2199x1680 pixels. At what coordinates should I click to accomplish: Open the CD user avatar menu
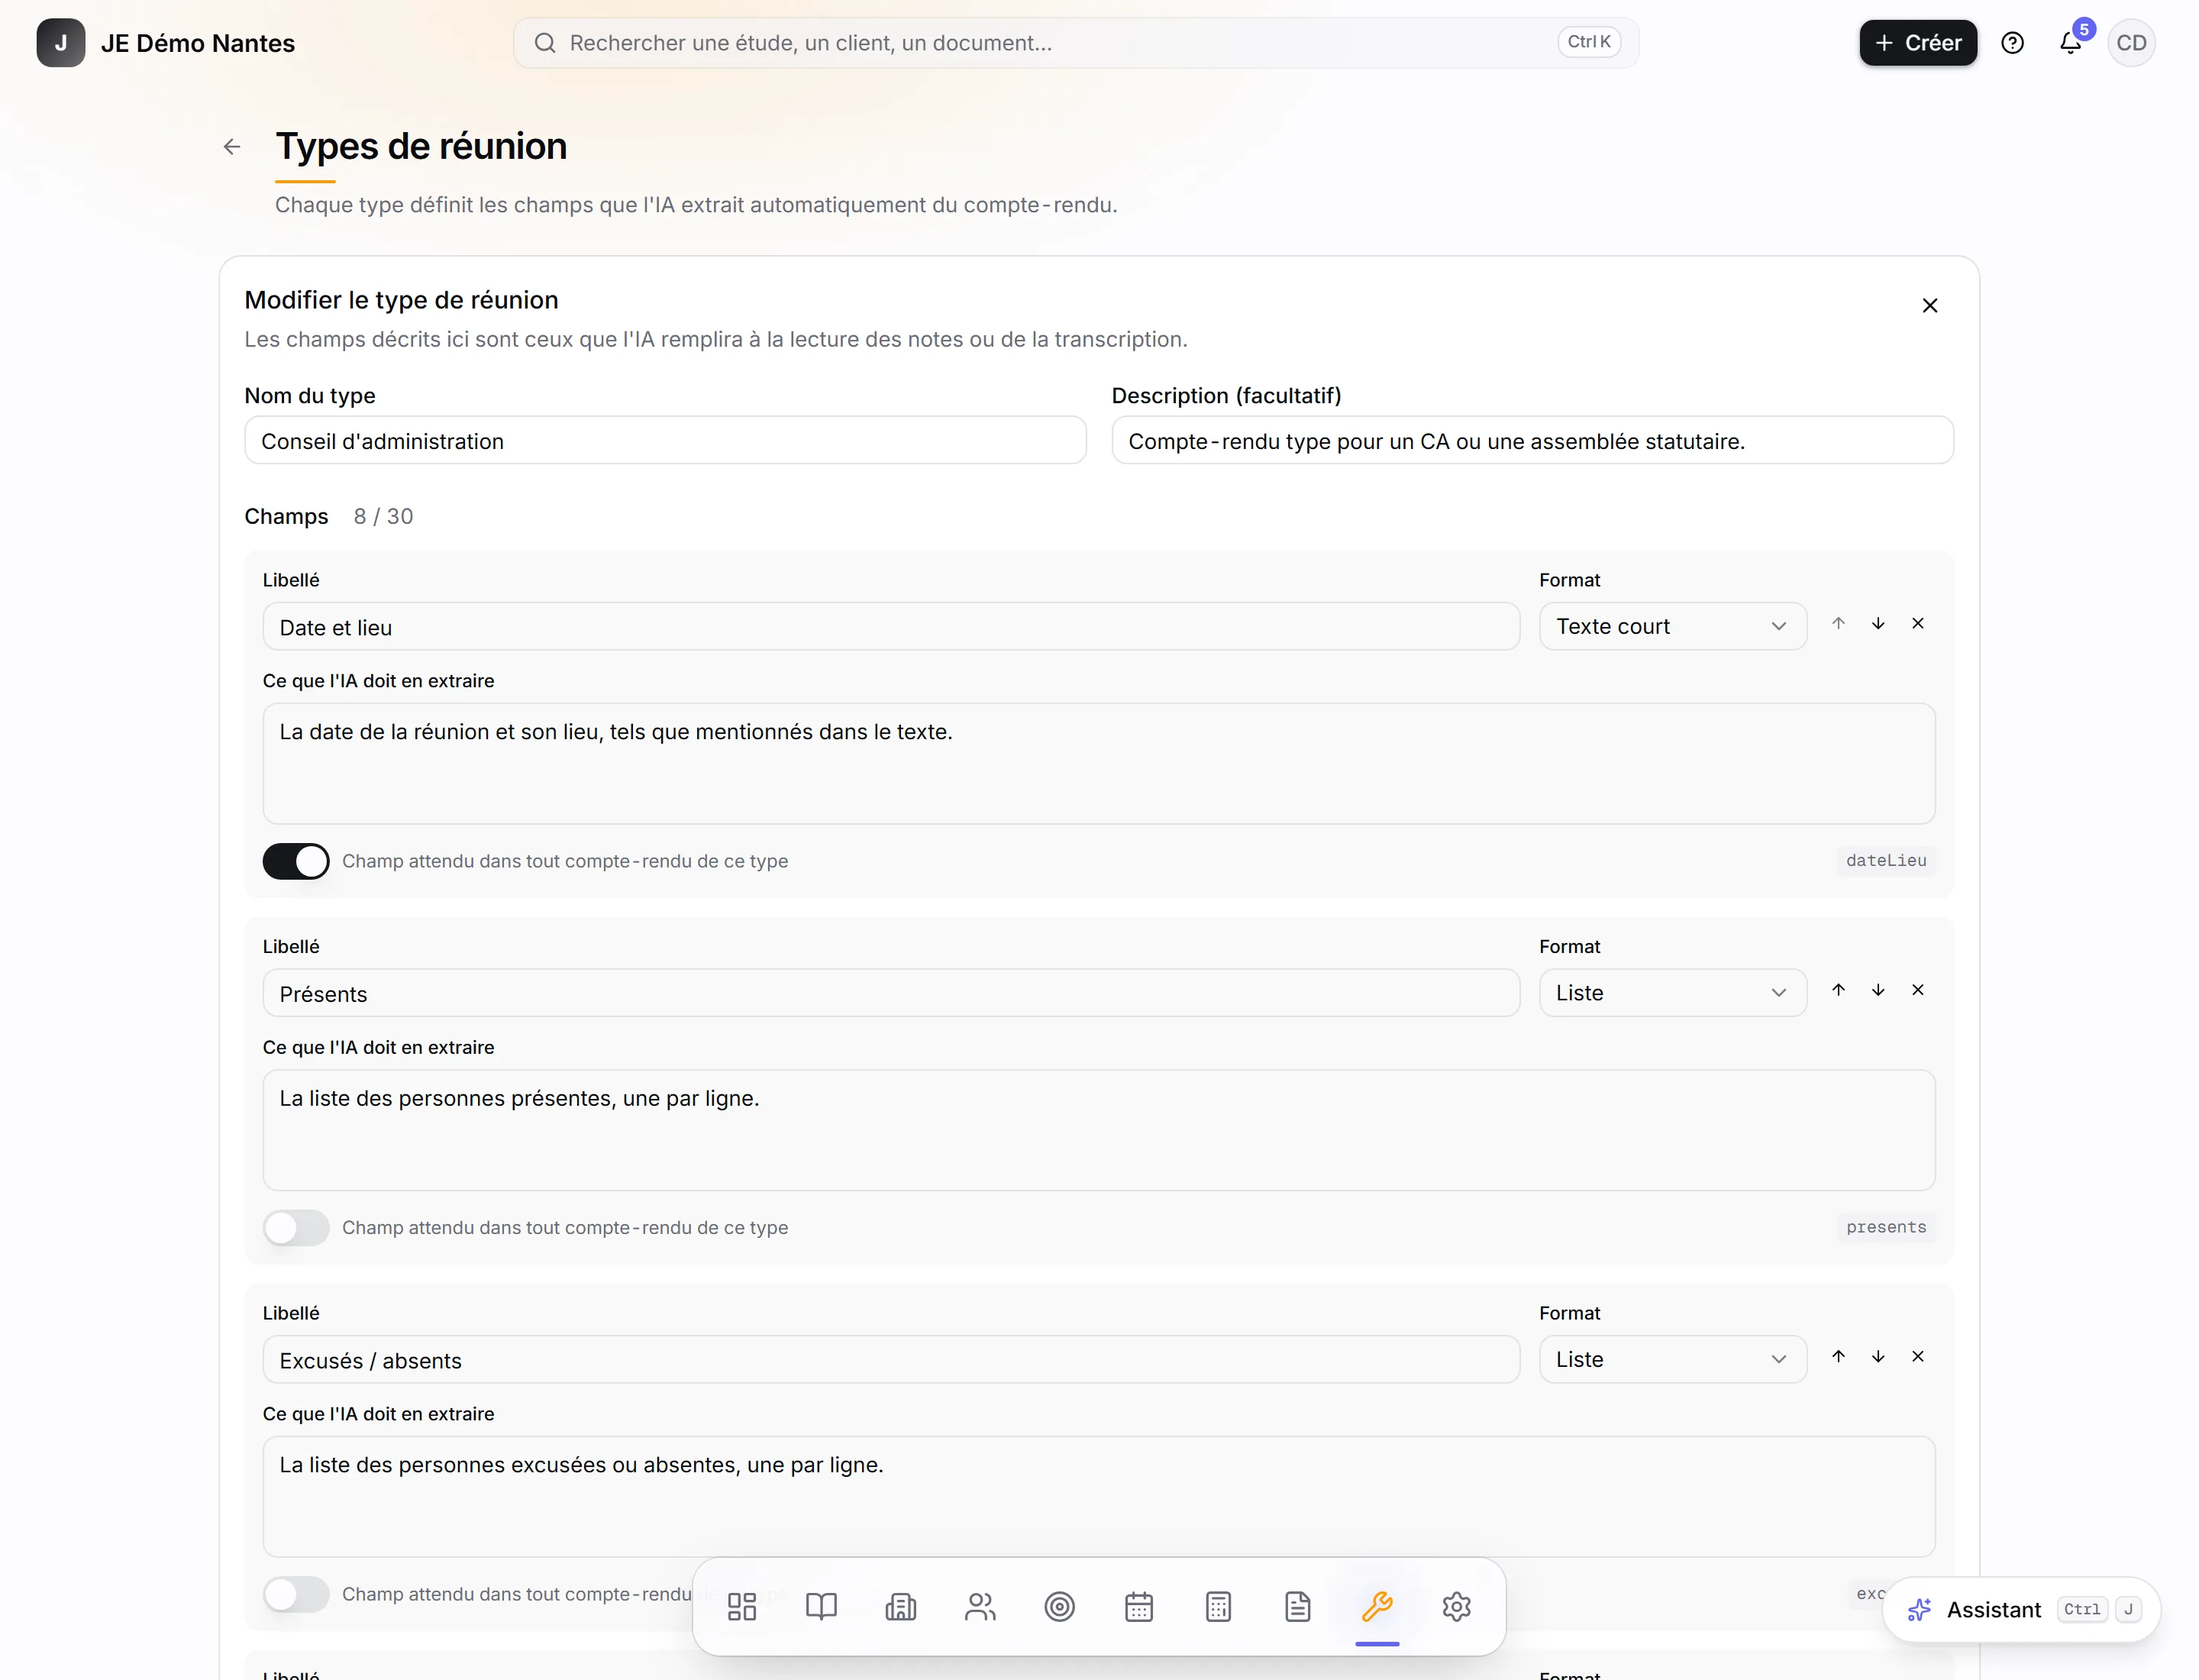(2131, 43)
